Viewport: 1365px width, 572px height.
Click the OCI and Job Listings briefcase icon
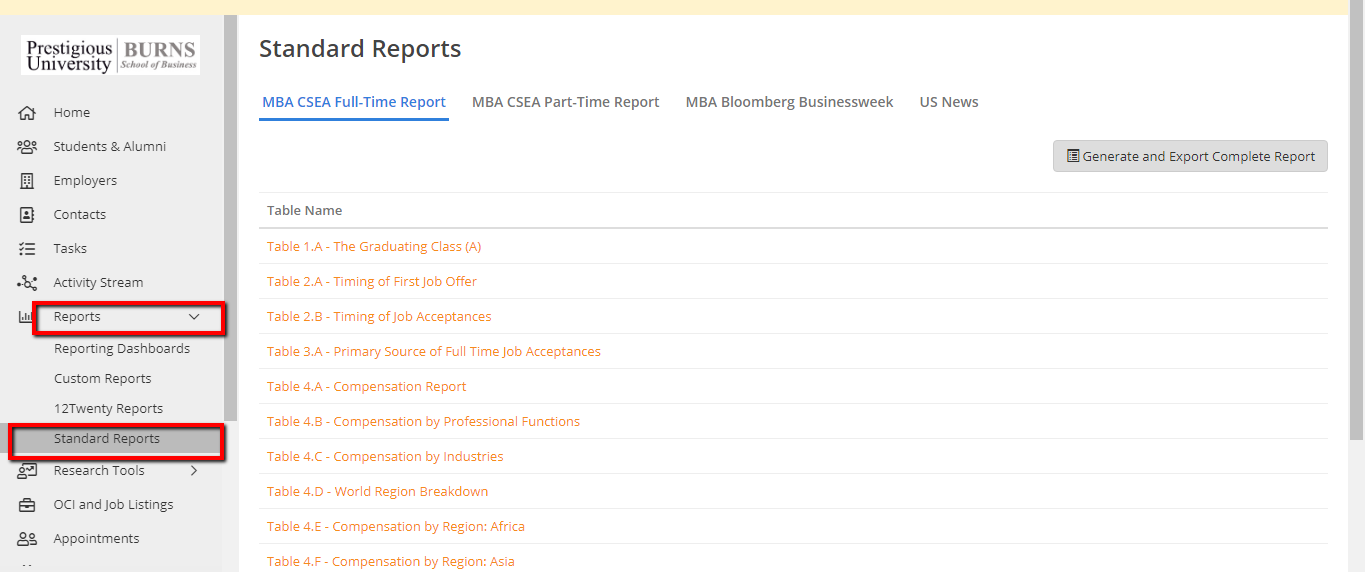click(27, 505)
